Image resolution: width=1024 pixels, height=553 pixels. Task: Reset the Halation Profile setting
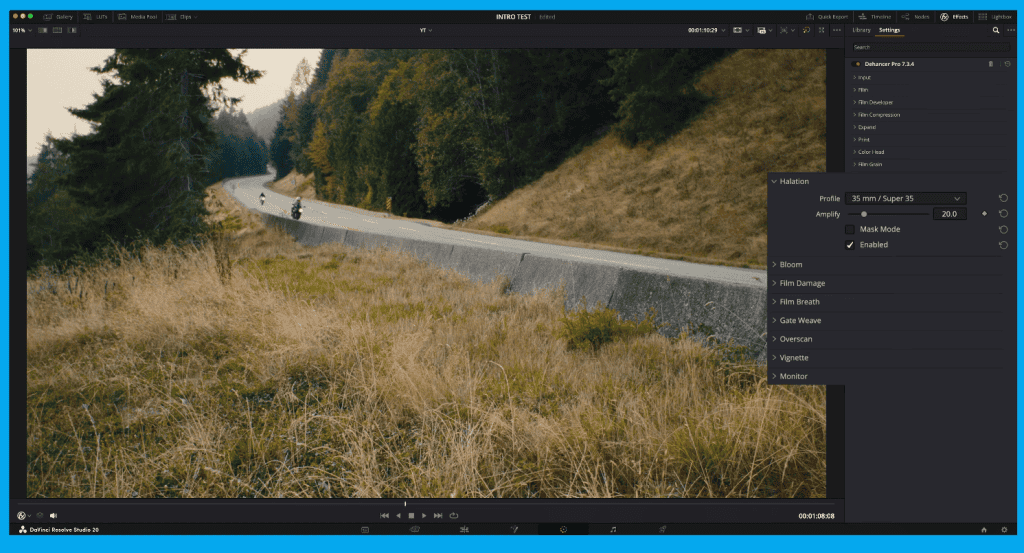(1003, 198)
